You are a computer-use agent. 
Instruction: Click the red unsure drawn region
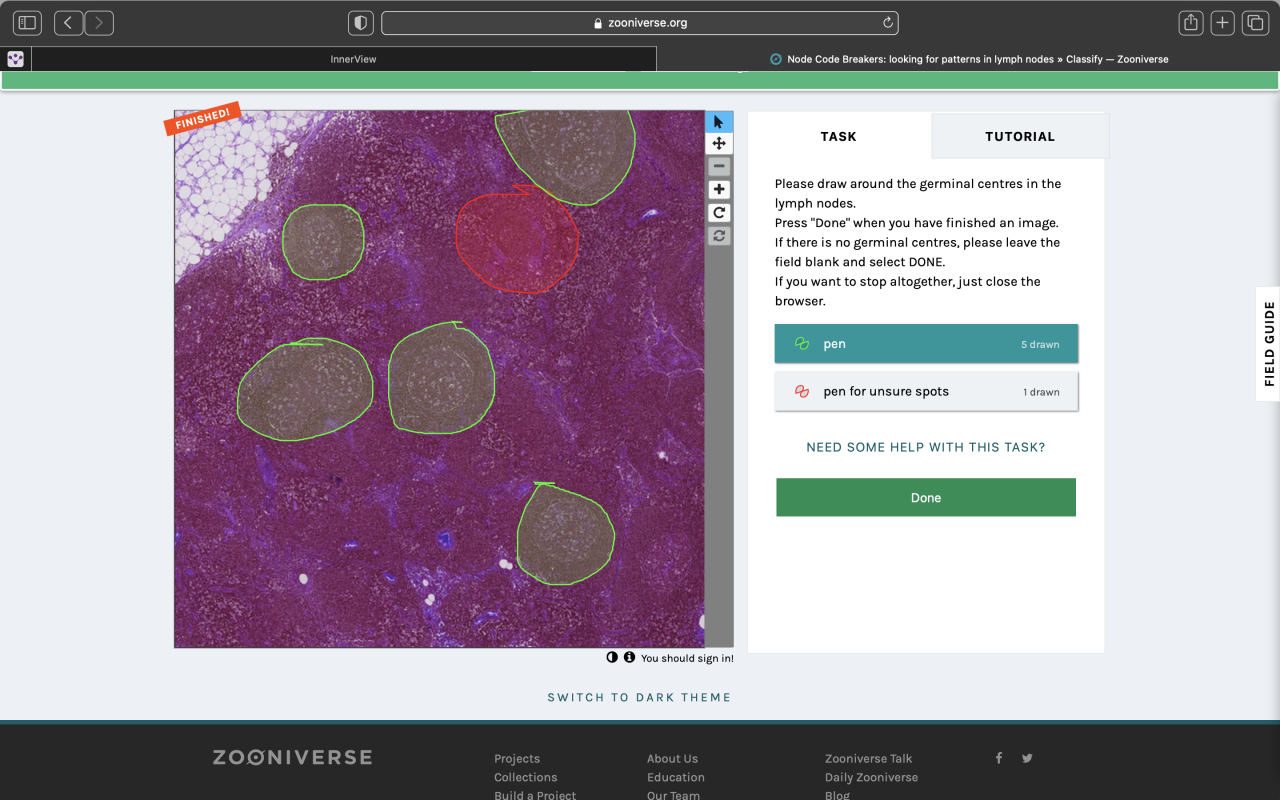point(516,240)
